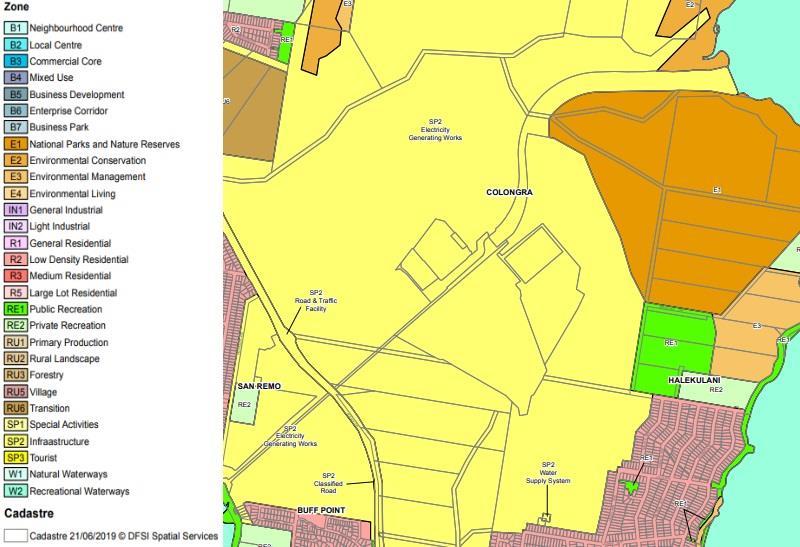The image size is (800, 547).
Task: Select the E1 National Parks legend swatch
Action: point(15,144)
